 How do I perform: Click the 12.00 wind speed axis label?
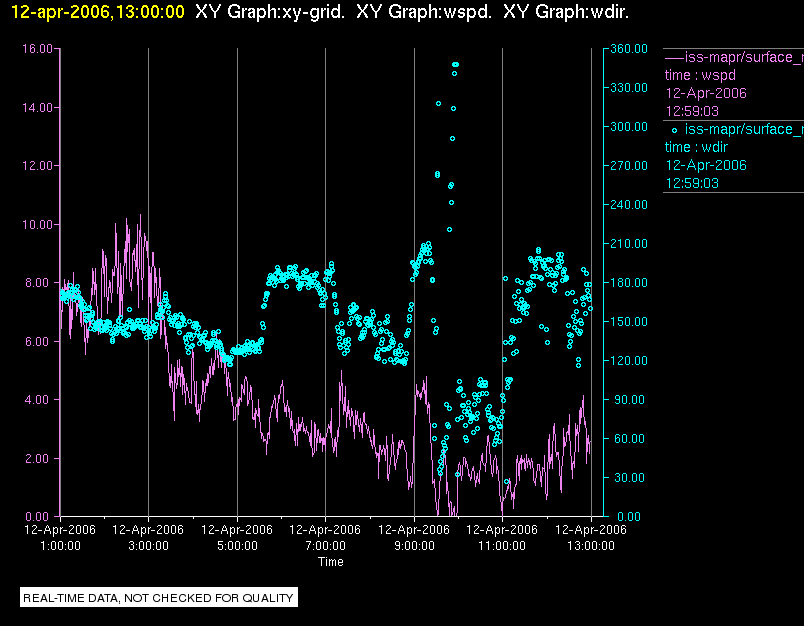[x=37, y=166]
